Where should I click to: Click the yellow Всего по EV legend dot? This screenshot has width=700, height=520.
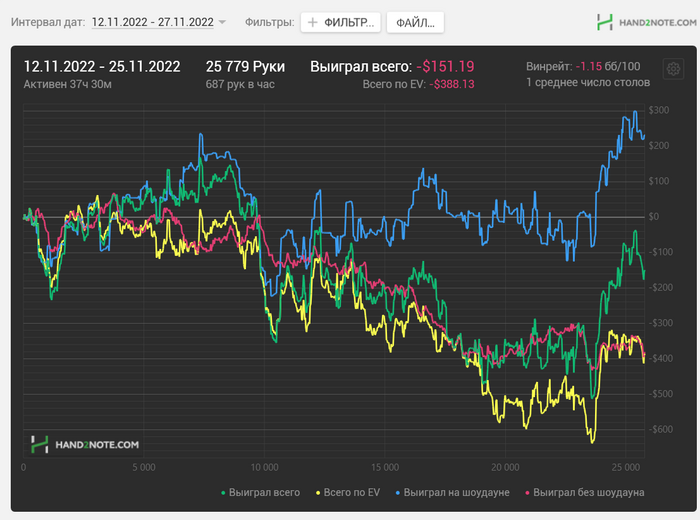(x=318, y=493)
